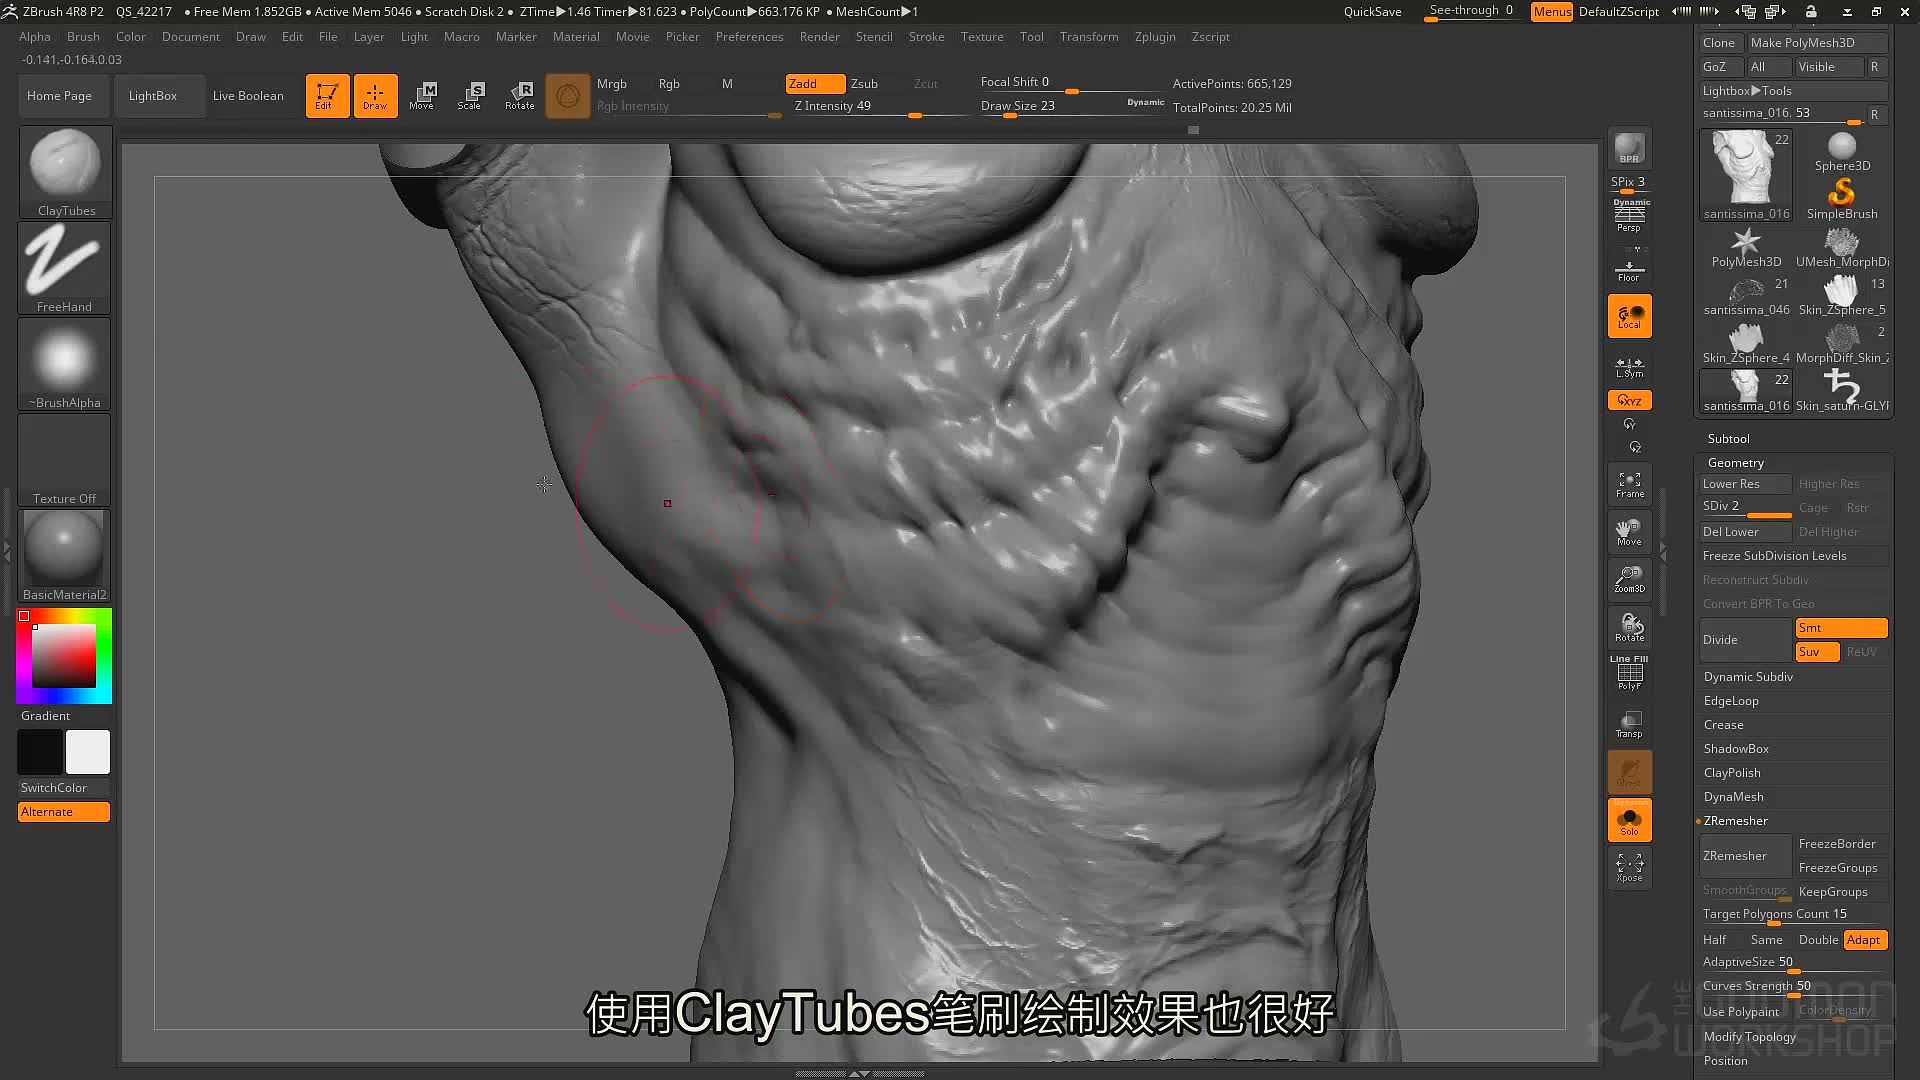1920x1080 pixels.
Task: Select the Rotate transform tool icon
Action: [520, 96]
